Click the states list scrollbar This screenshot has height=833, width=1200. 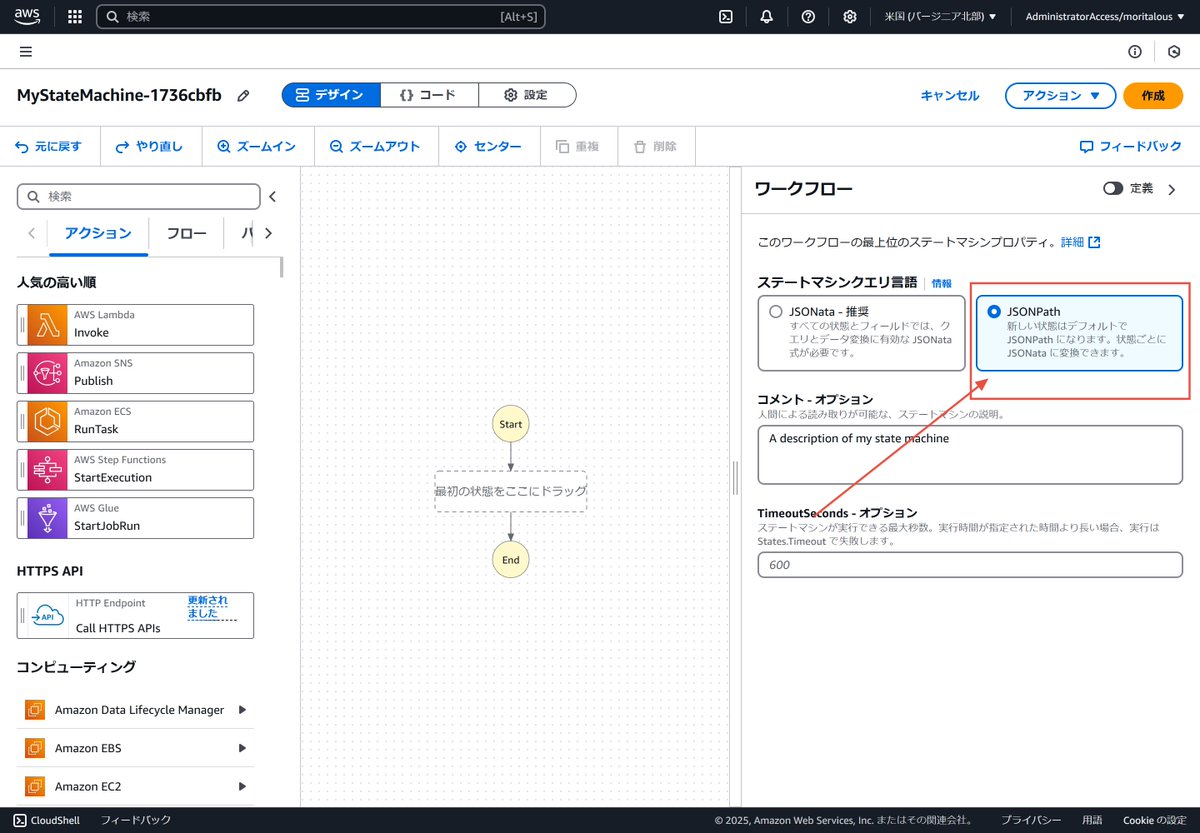click(x=282, y=267)
